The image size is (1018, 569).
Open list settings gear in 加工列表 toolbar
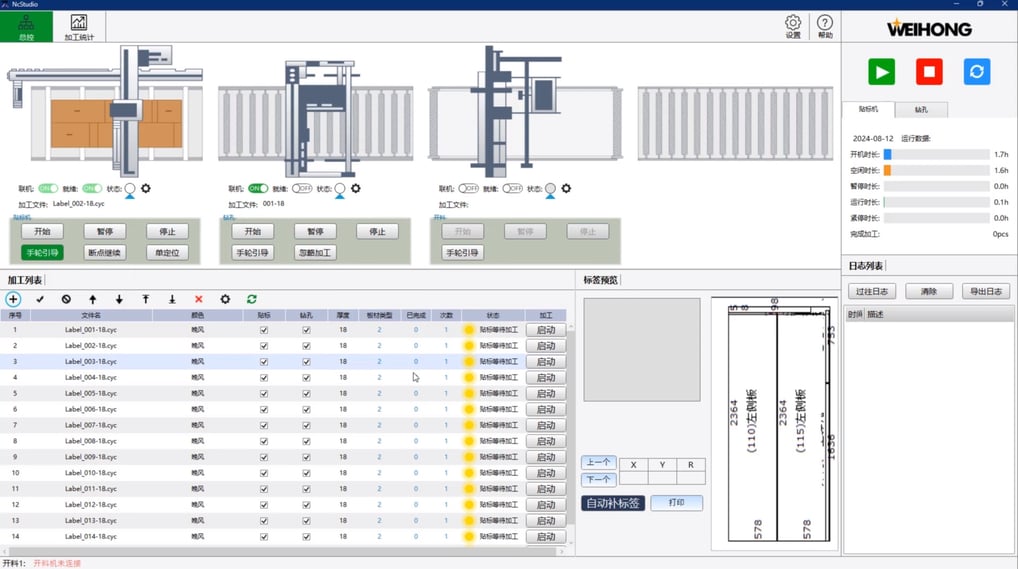tap(225, 299)
